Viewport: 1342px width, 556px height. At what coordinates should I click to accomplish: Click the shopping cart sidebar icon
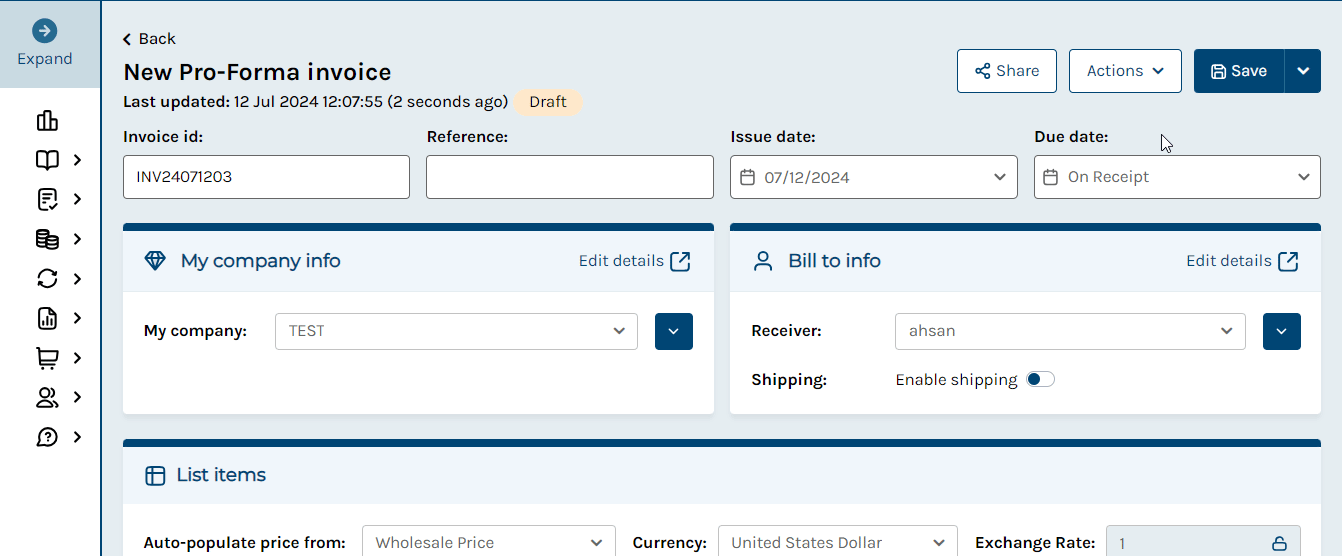[47, 358]
